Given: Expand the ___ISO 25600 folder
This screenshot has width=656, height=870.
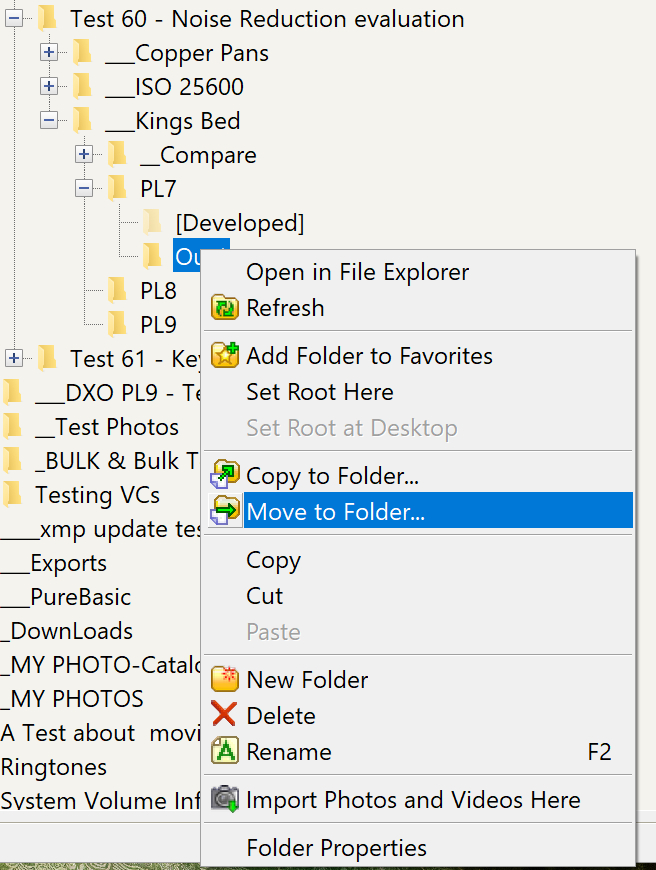Looking at the screenshot, I should pyautogui.click(x=49, y=87).
